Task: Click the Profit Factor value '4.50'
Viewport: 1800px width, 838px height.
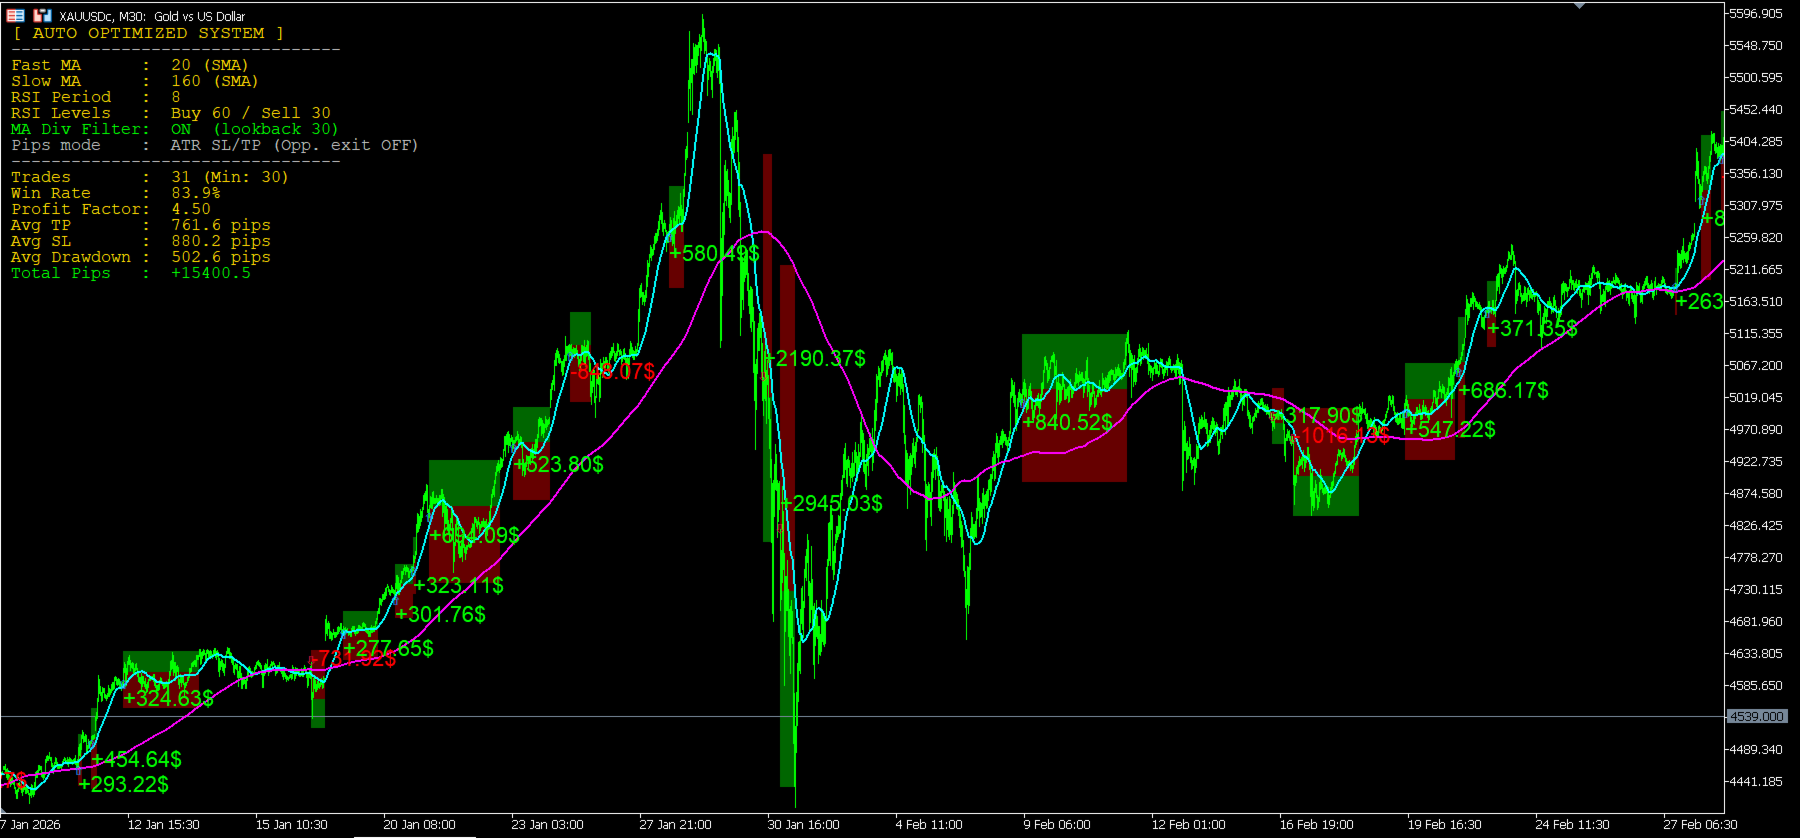Action: 191,209
